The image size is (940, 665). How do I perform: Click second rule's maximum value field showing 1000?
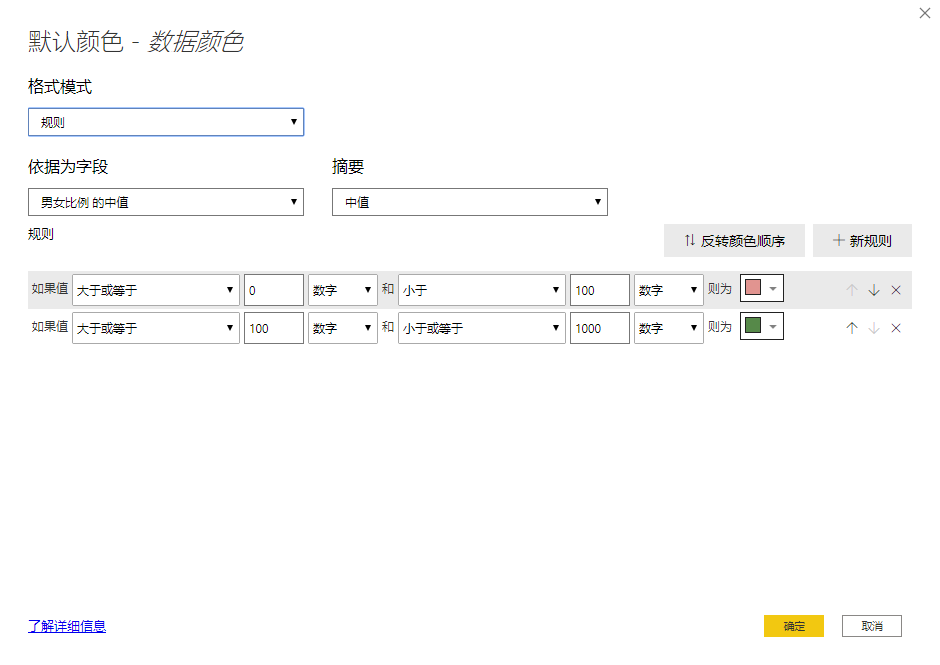click(599, 328)
